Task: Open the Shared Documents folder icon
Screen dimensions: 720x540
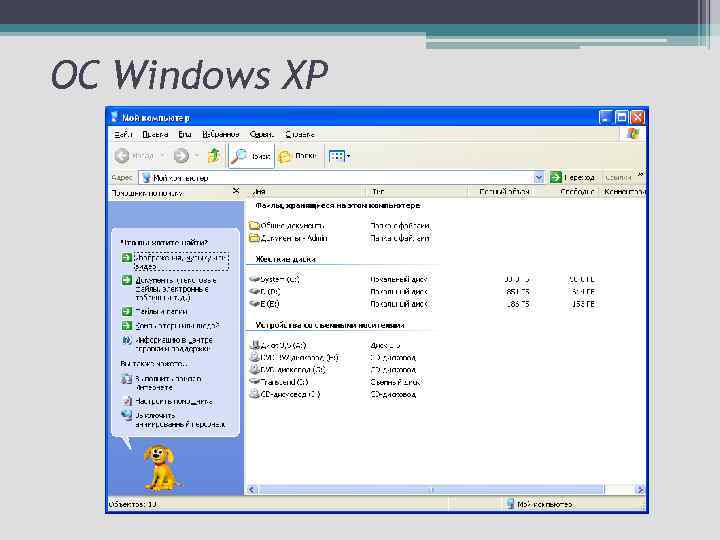Action: tap(254, 225)
